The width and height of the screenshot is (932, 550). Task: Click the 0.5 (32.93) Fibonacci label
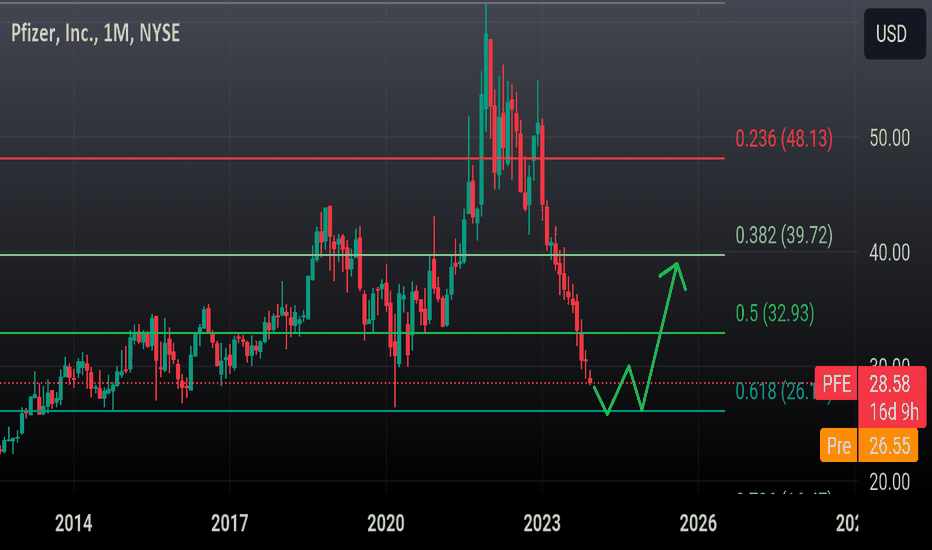pos(774,313)
